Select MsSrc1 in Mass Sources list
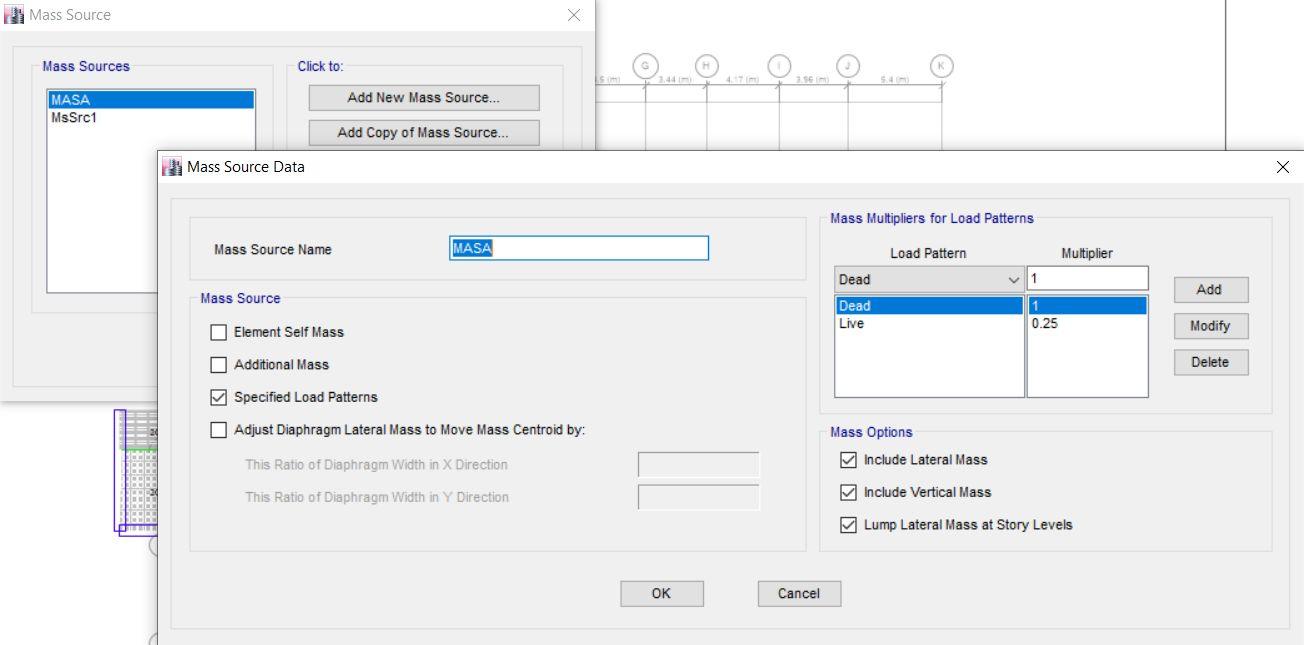 pyautogui.click(x=74, y=118)
